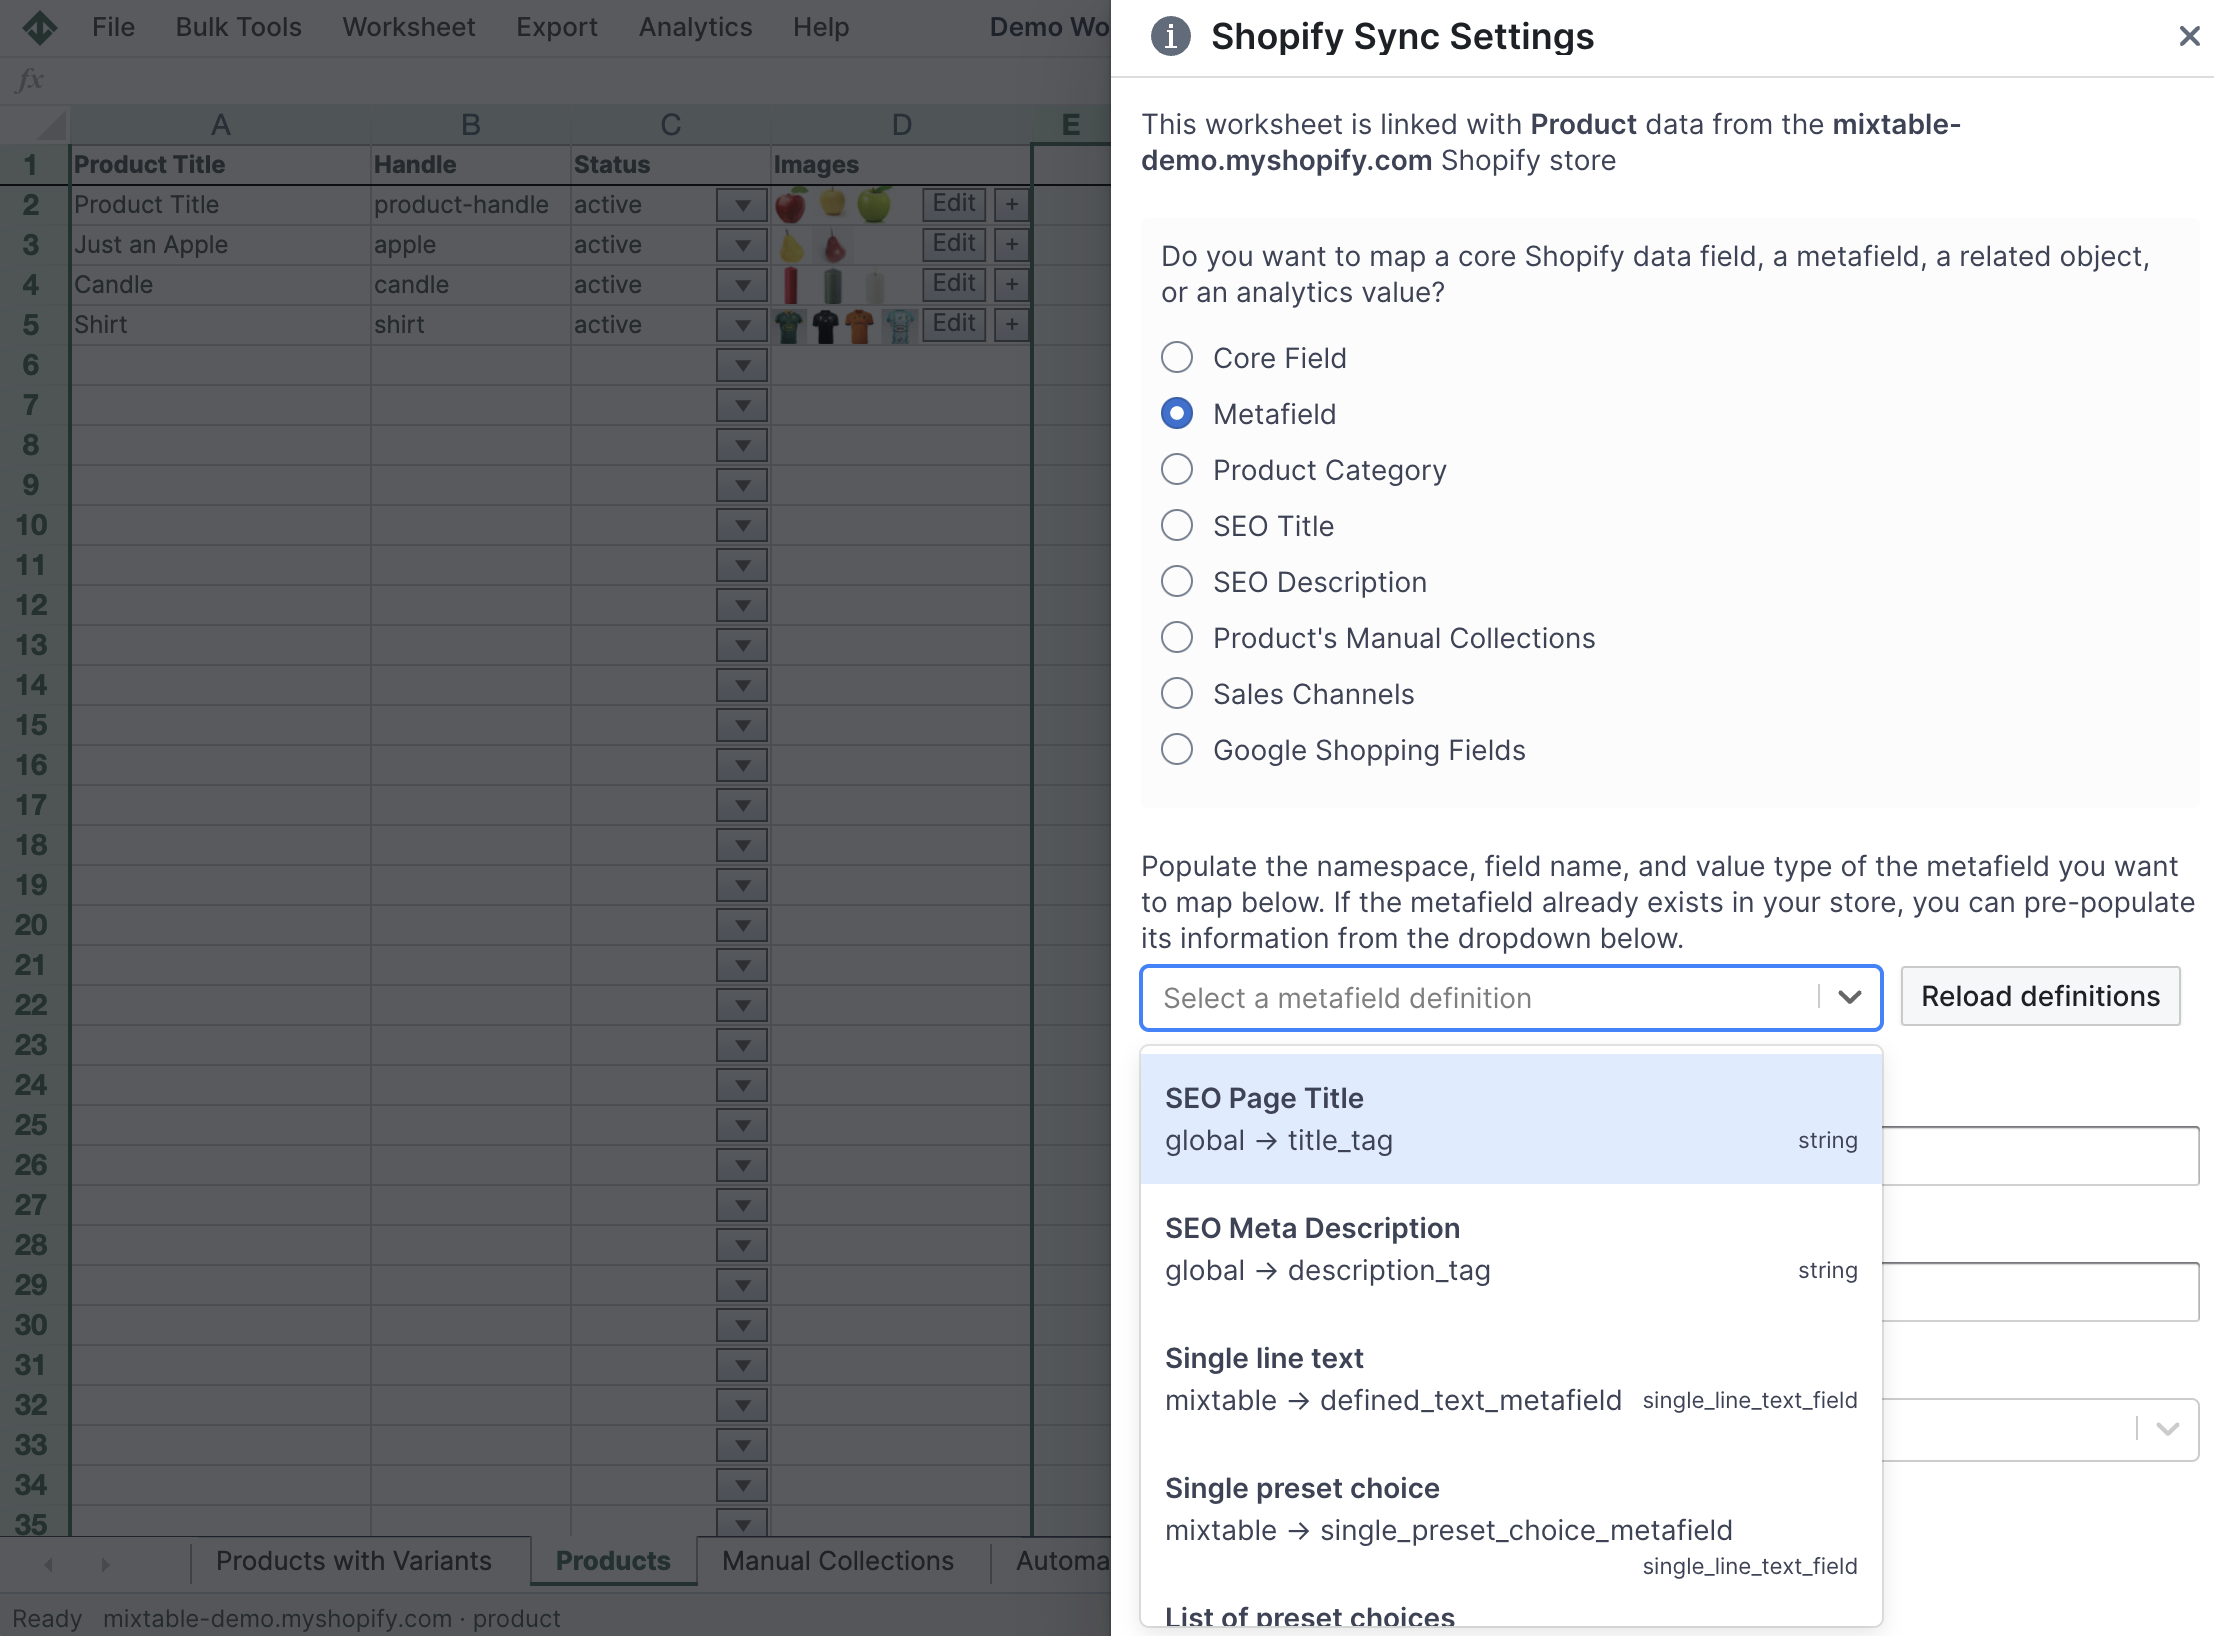2214x1636 pixels.
Task: Switch to the Products with Variants tab
Action: (353, 1561)
